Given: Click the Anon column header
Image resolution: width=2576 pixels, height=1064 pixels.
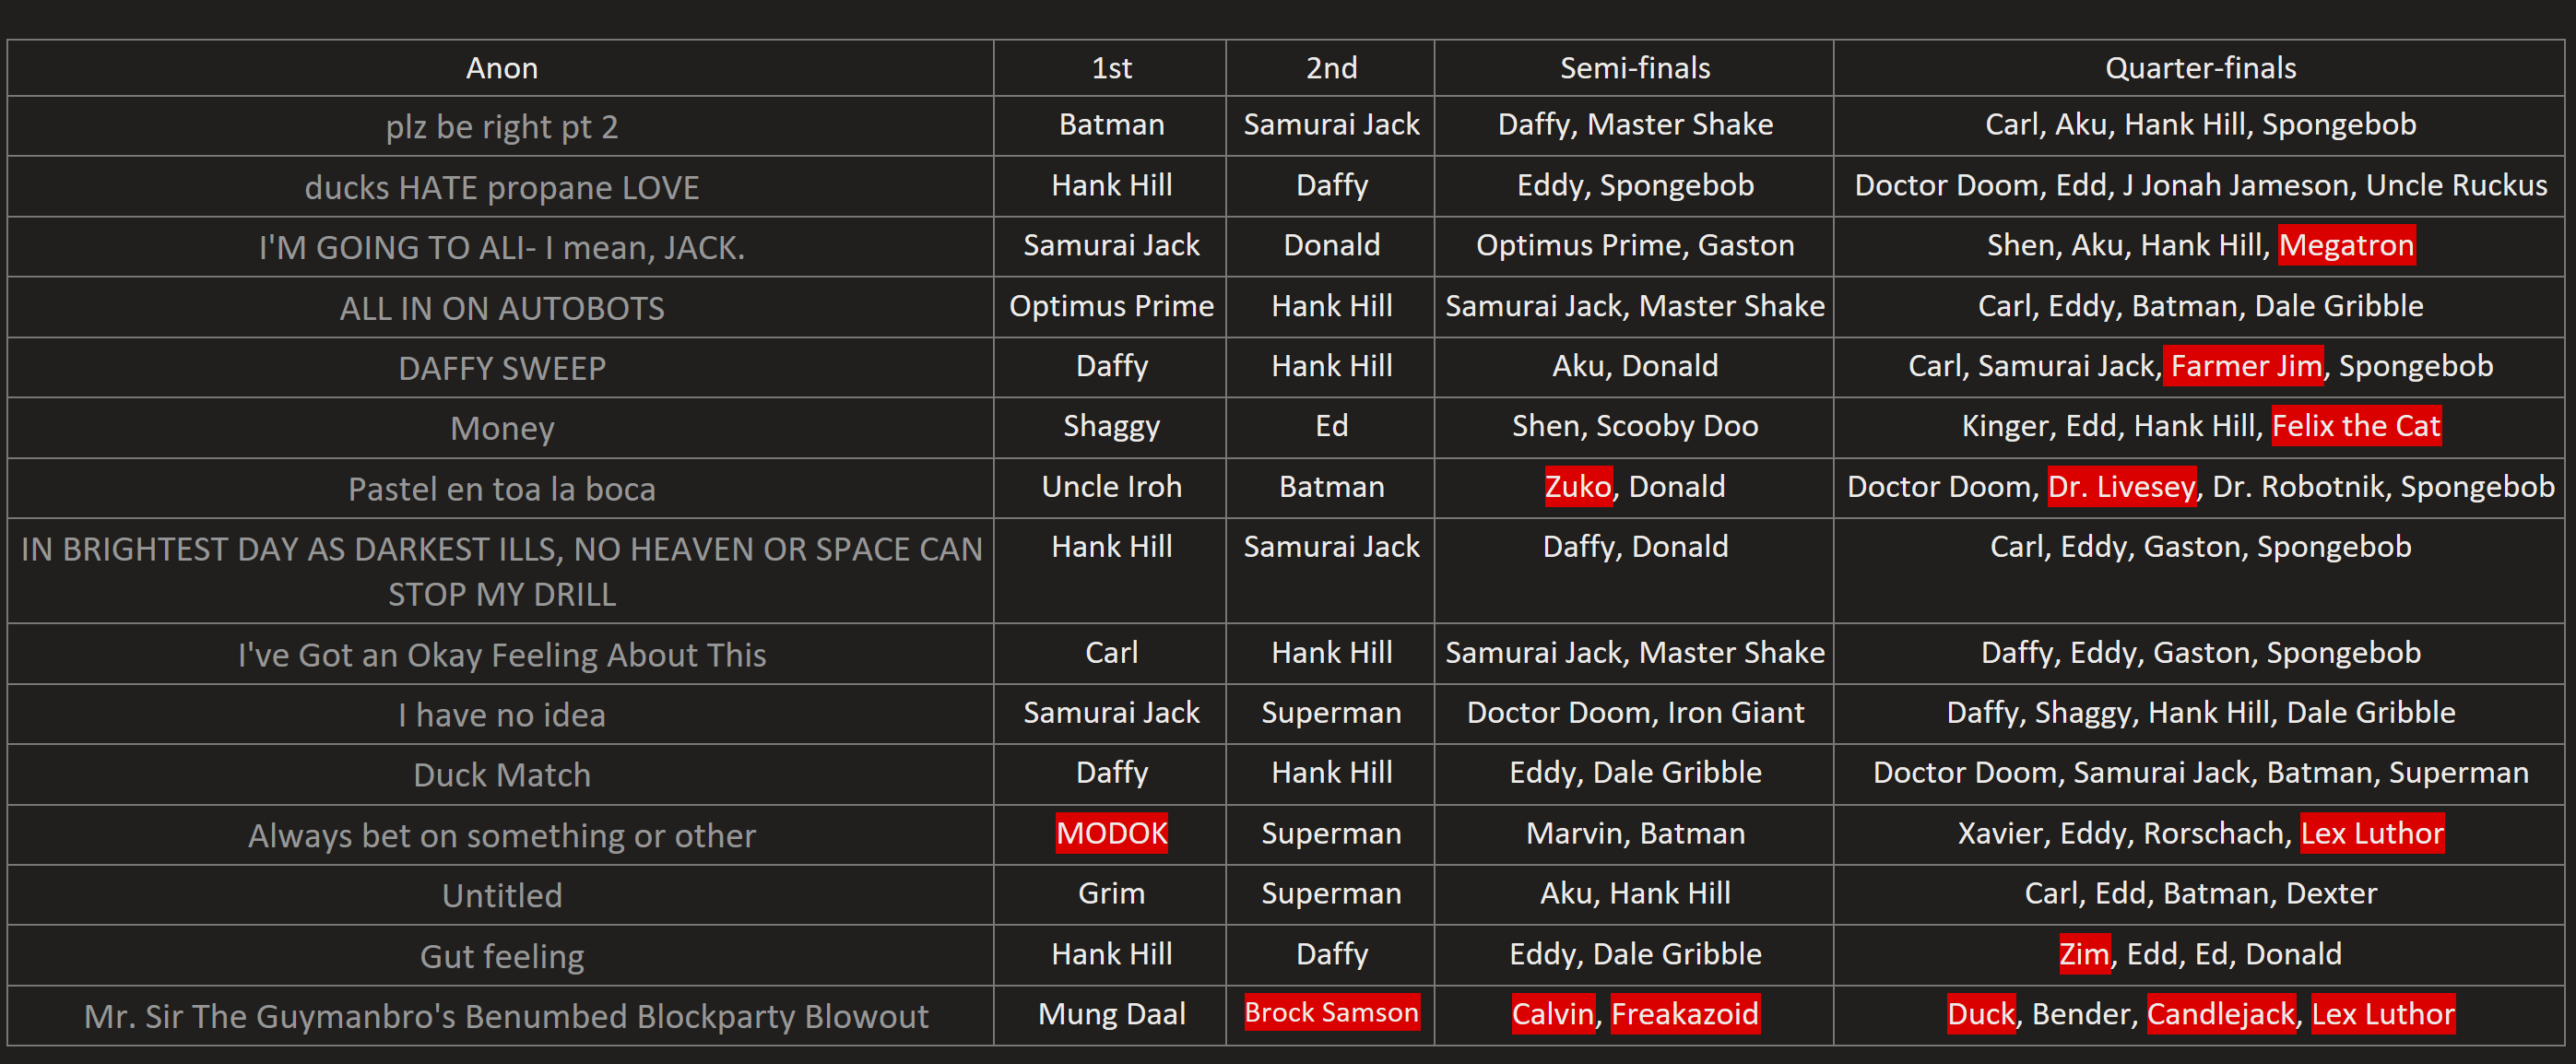Looking at the screenshot, I should [501, 68].
